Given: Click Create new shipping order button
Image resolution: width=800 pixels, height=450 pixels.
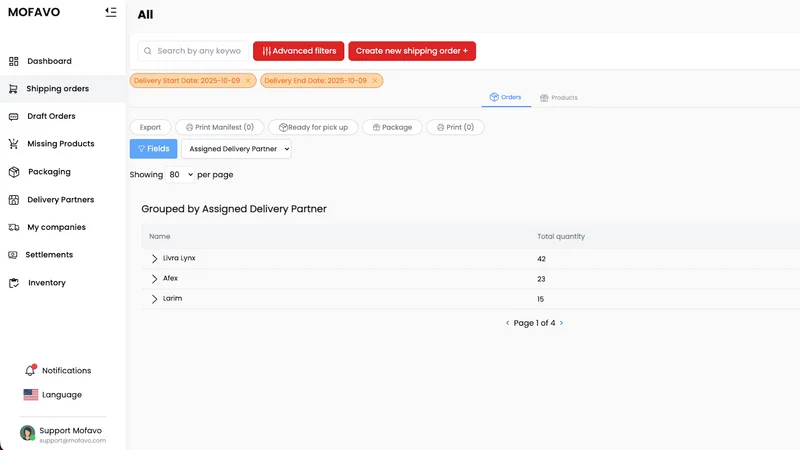Looking at the screenshot, I should [x=412, y=51].
